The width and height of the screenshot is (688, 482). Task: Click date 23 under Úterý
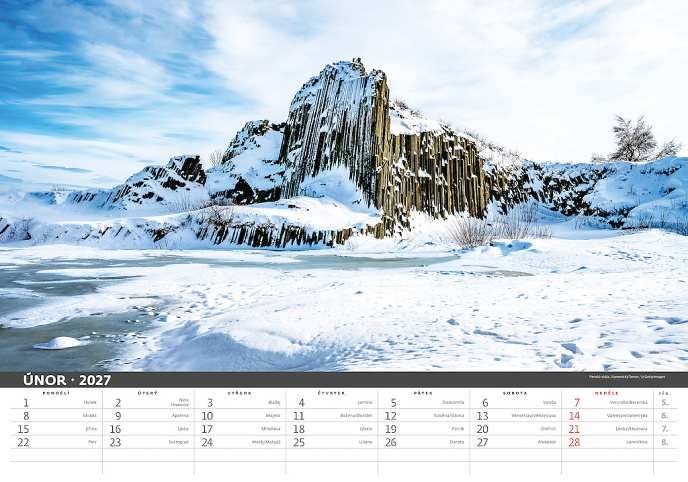[116, 442]
